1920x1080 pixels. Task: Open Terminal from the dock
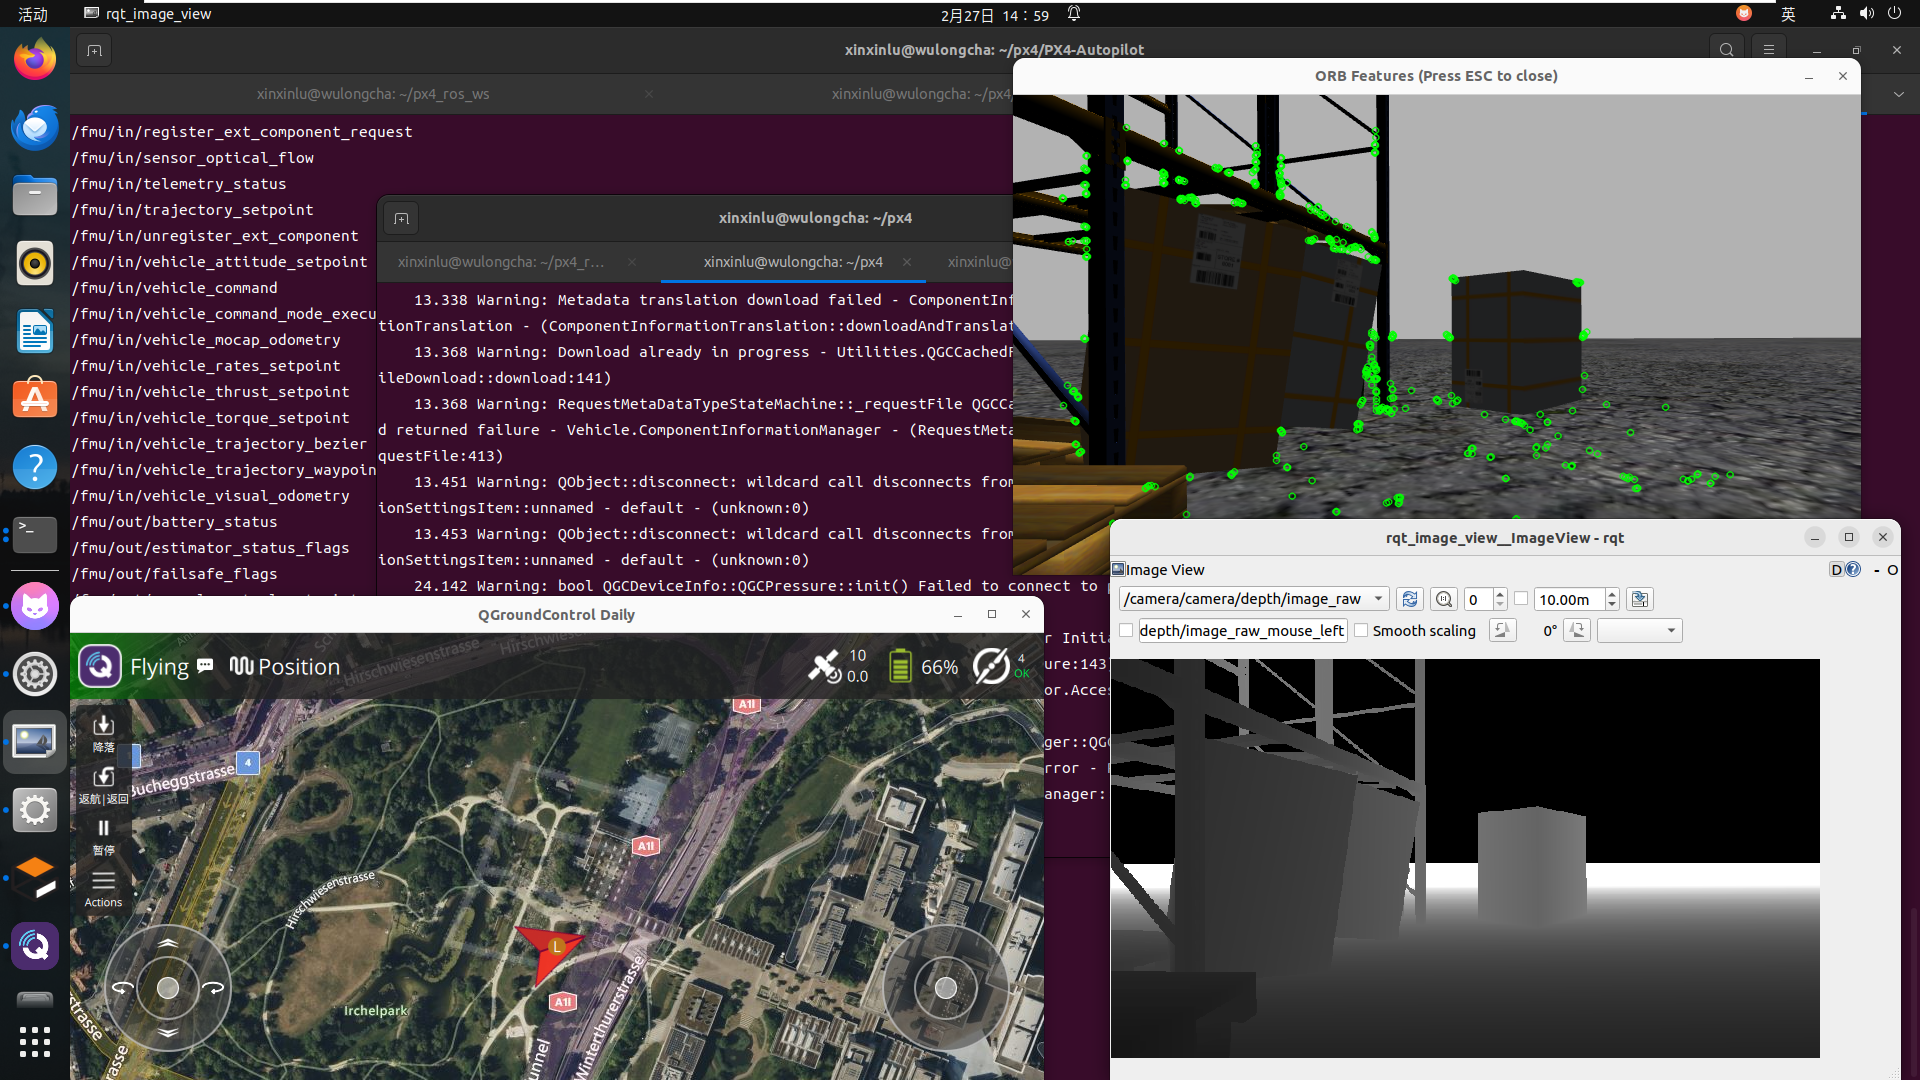(x=35, y=536)
